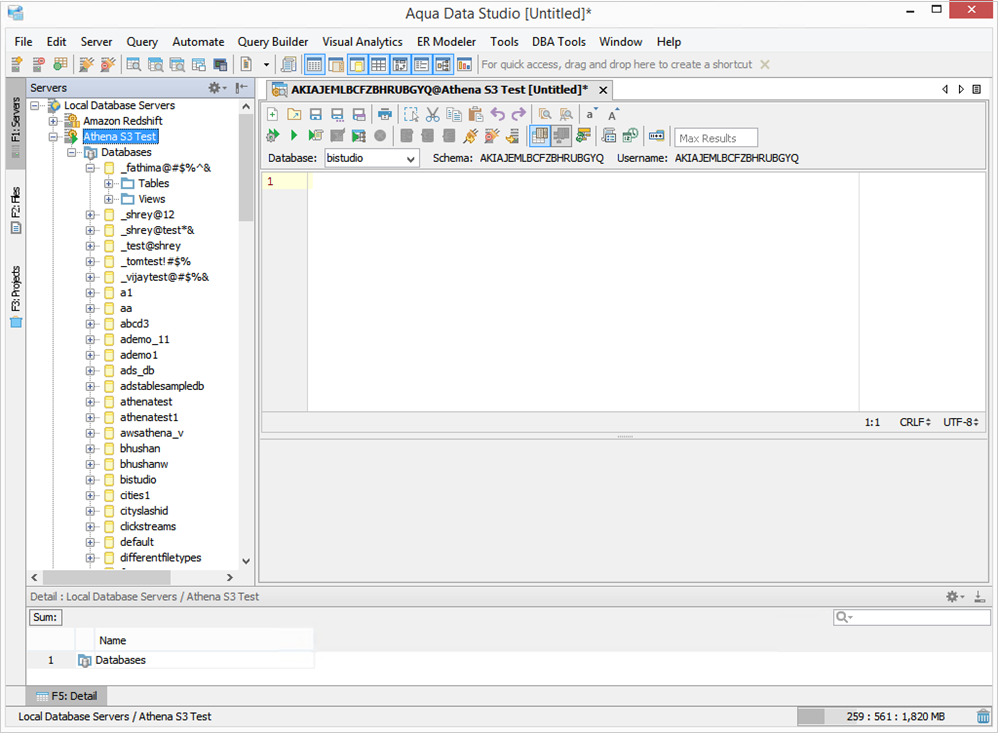998x733 pixels.
Task: Click the Copy icon in editor toolbar
Action: pyautogui.click(x=454, y=115)
